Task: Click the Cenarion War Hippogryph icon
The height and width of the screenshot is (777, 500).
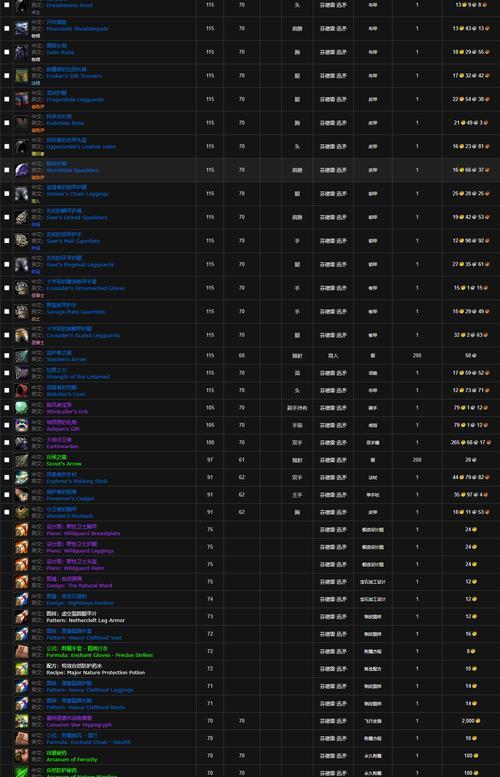Action: (x=21, y=721)
